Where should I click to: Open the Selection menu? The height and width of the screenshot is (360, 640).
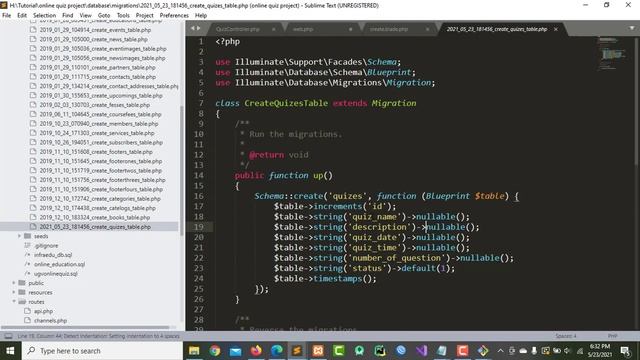pos(44,16)
